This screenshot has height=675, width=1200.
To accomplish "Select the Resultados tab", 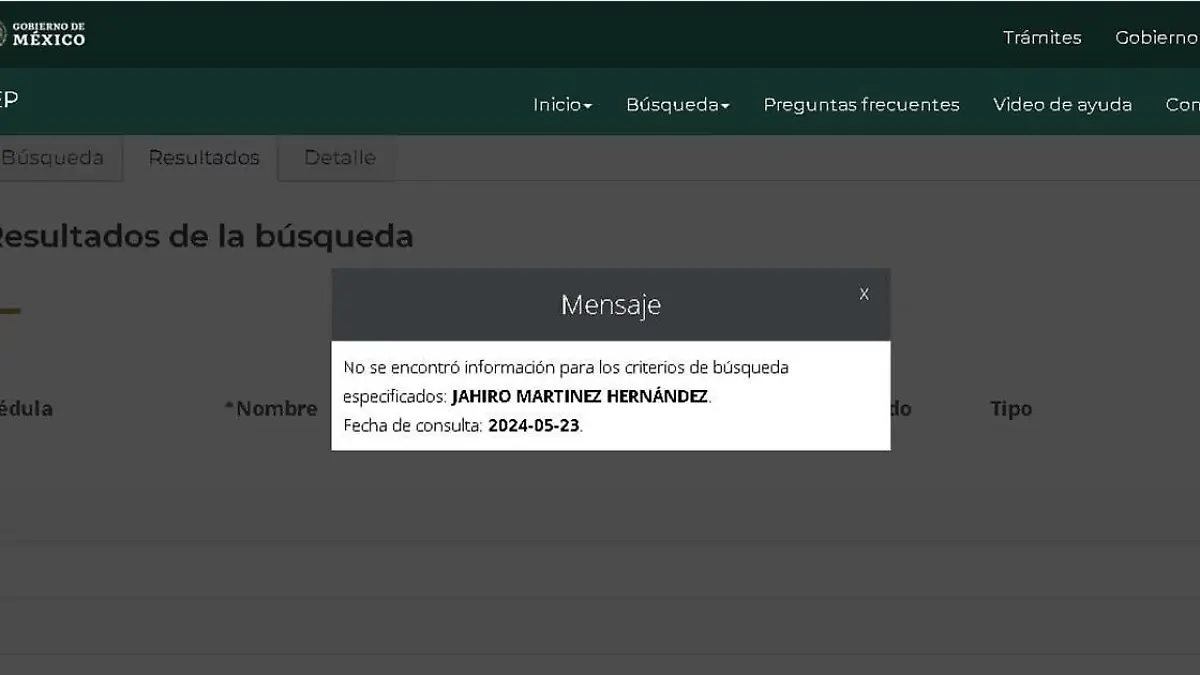I will pyautogui.click(x=204, y=158).
